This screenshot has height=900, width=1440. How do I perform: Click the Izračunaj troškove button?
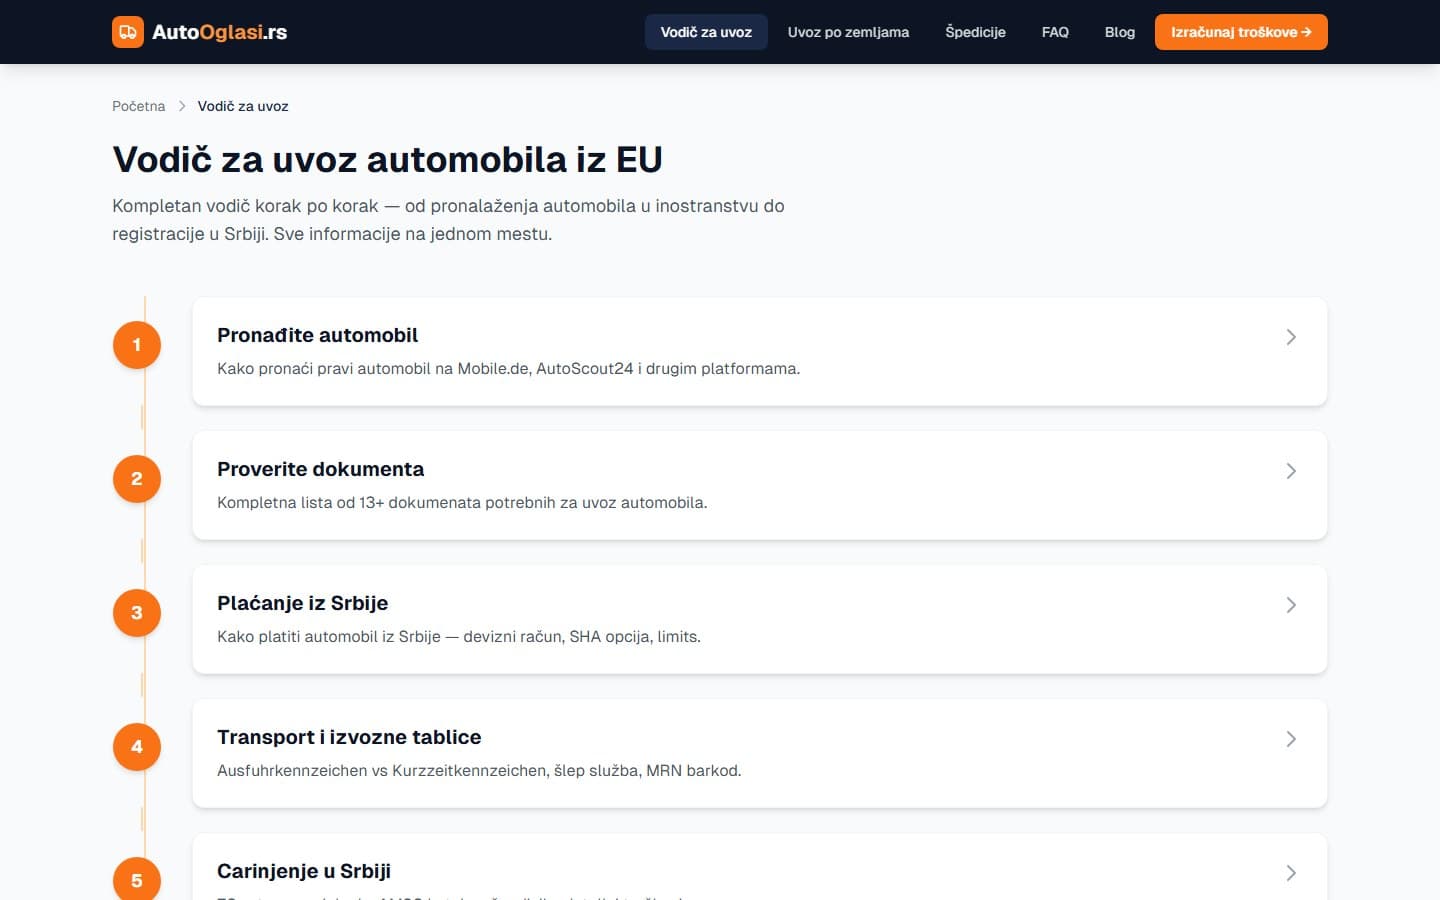click(1241, 32)
